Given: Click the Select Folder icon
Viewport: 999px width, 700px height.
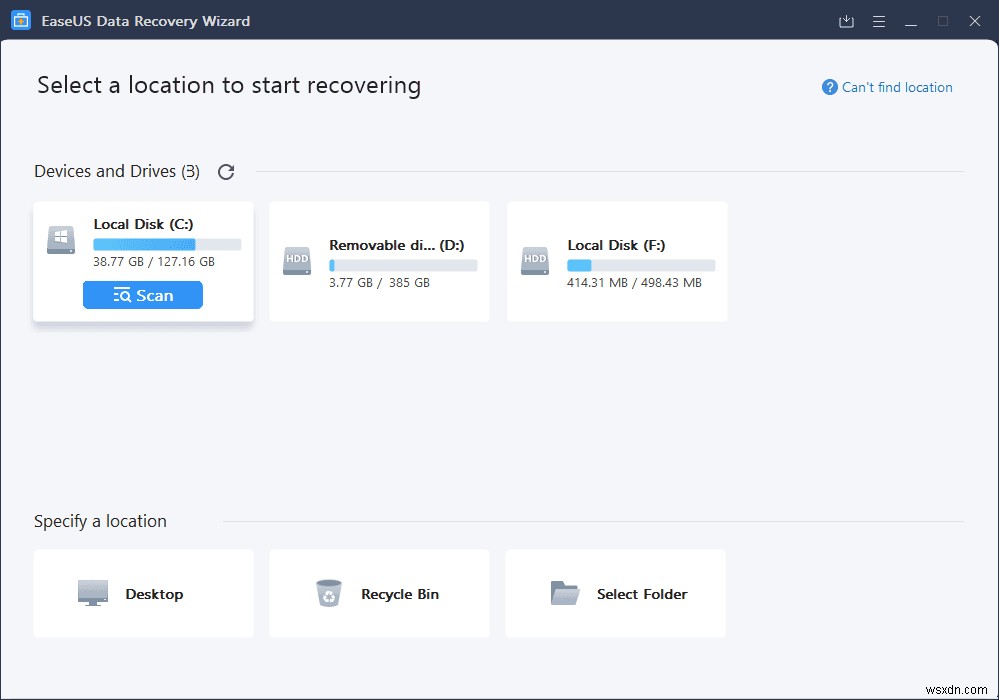Looking at the screenshot, I should point(565,593).
